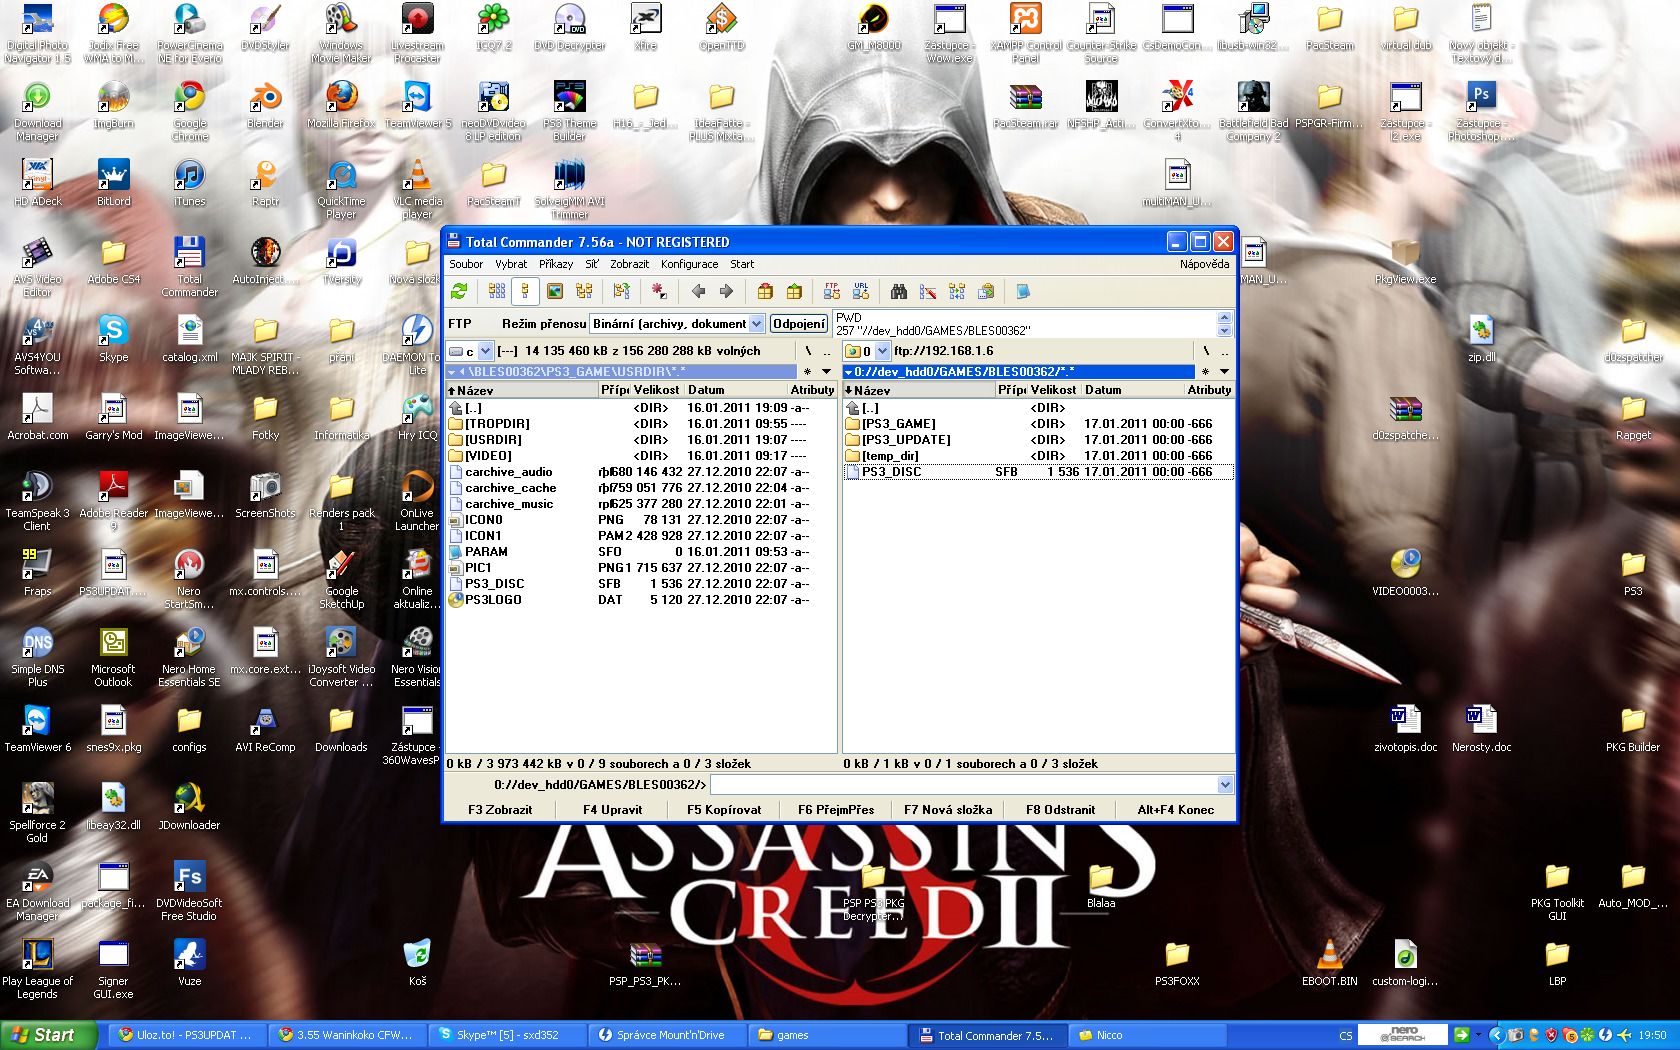The image size is (1680, 1050).
Task: Click the red star select-files icon
Action: point(659,292)
